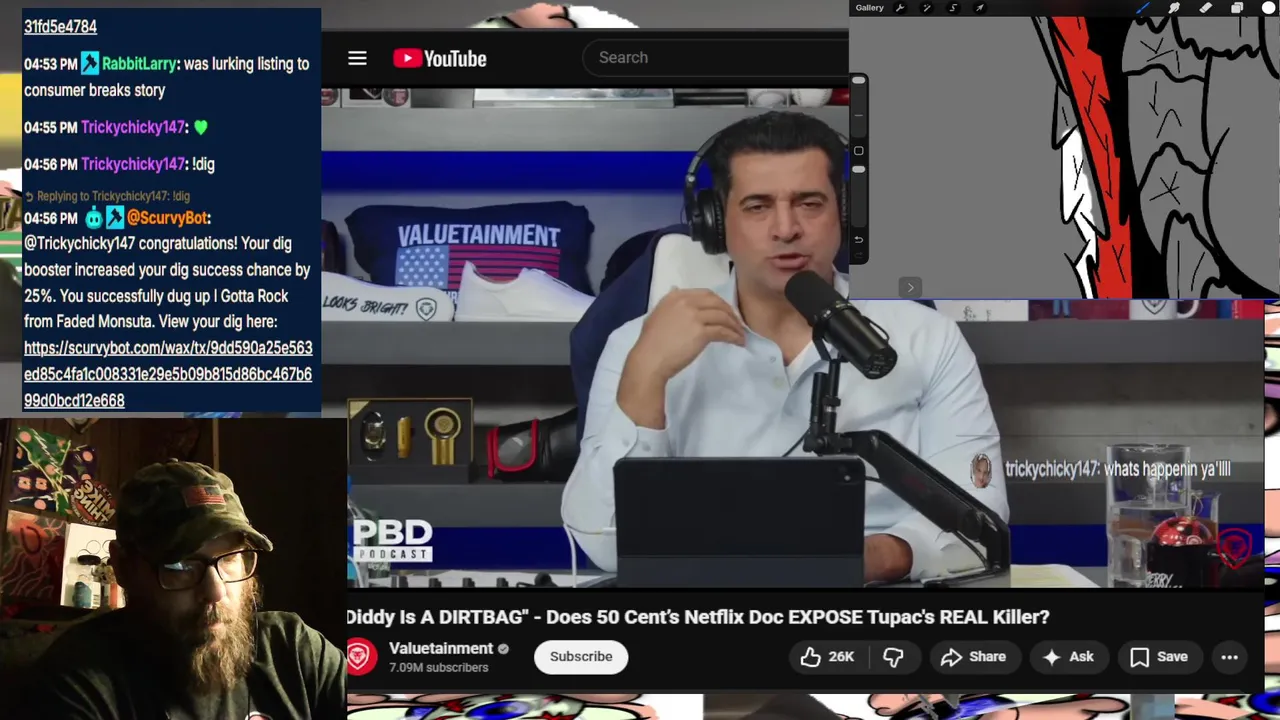Dislike the Valuetainment video
Image resolution: width=1280 pixels, height=720 pixels.
click(x=893, y=657)
